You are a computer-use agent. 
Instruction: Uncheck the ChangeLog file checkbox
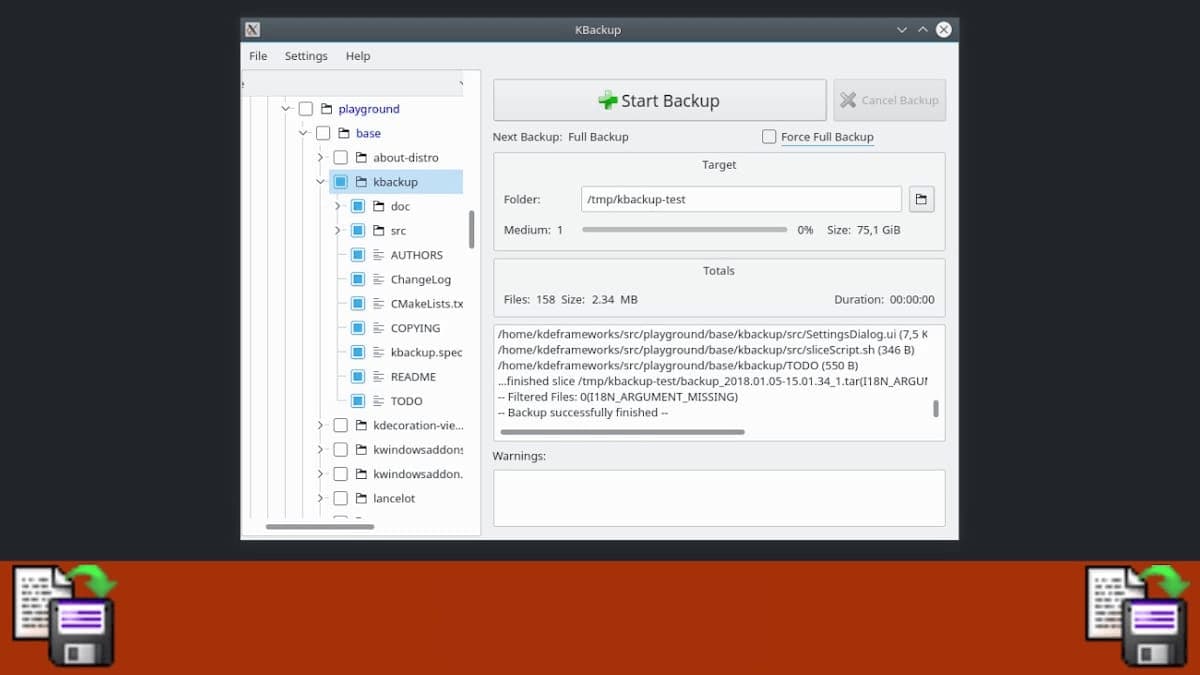(x=358, y=279)
